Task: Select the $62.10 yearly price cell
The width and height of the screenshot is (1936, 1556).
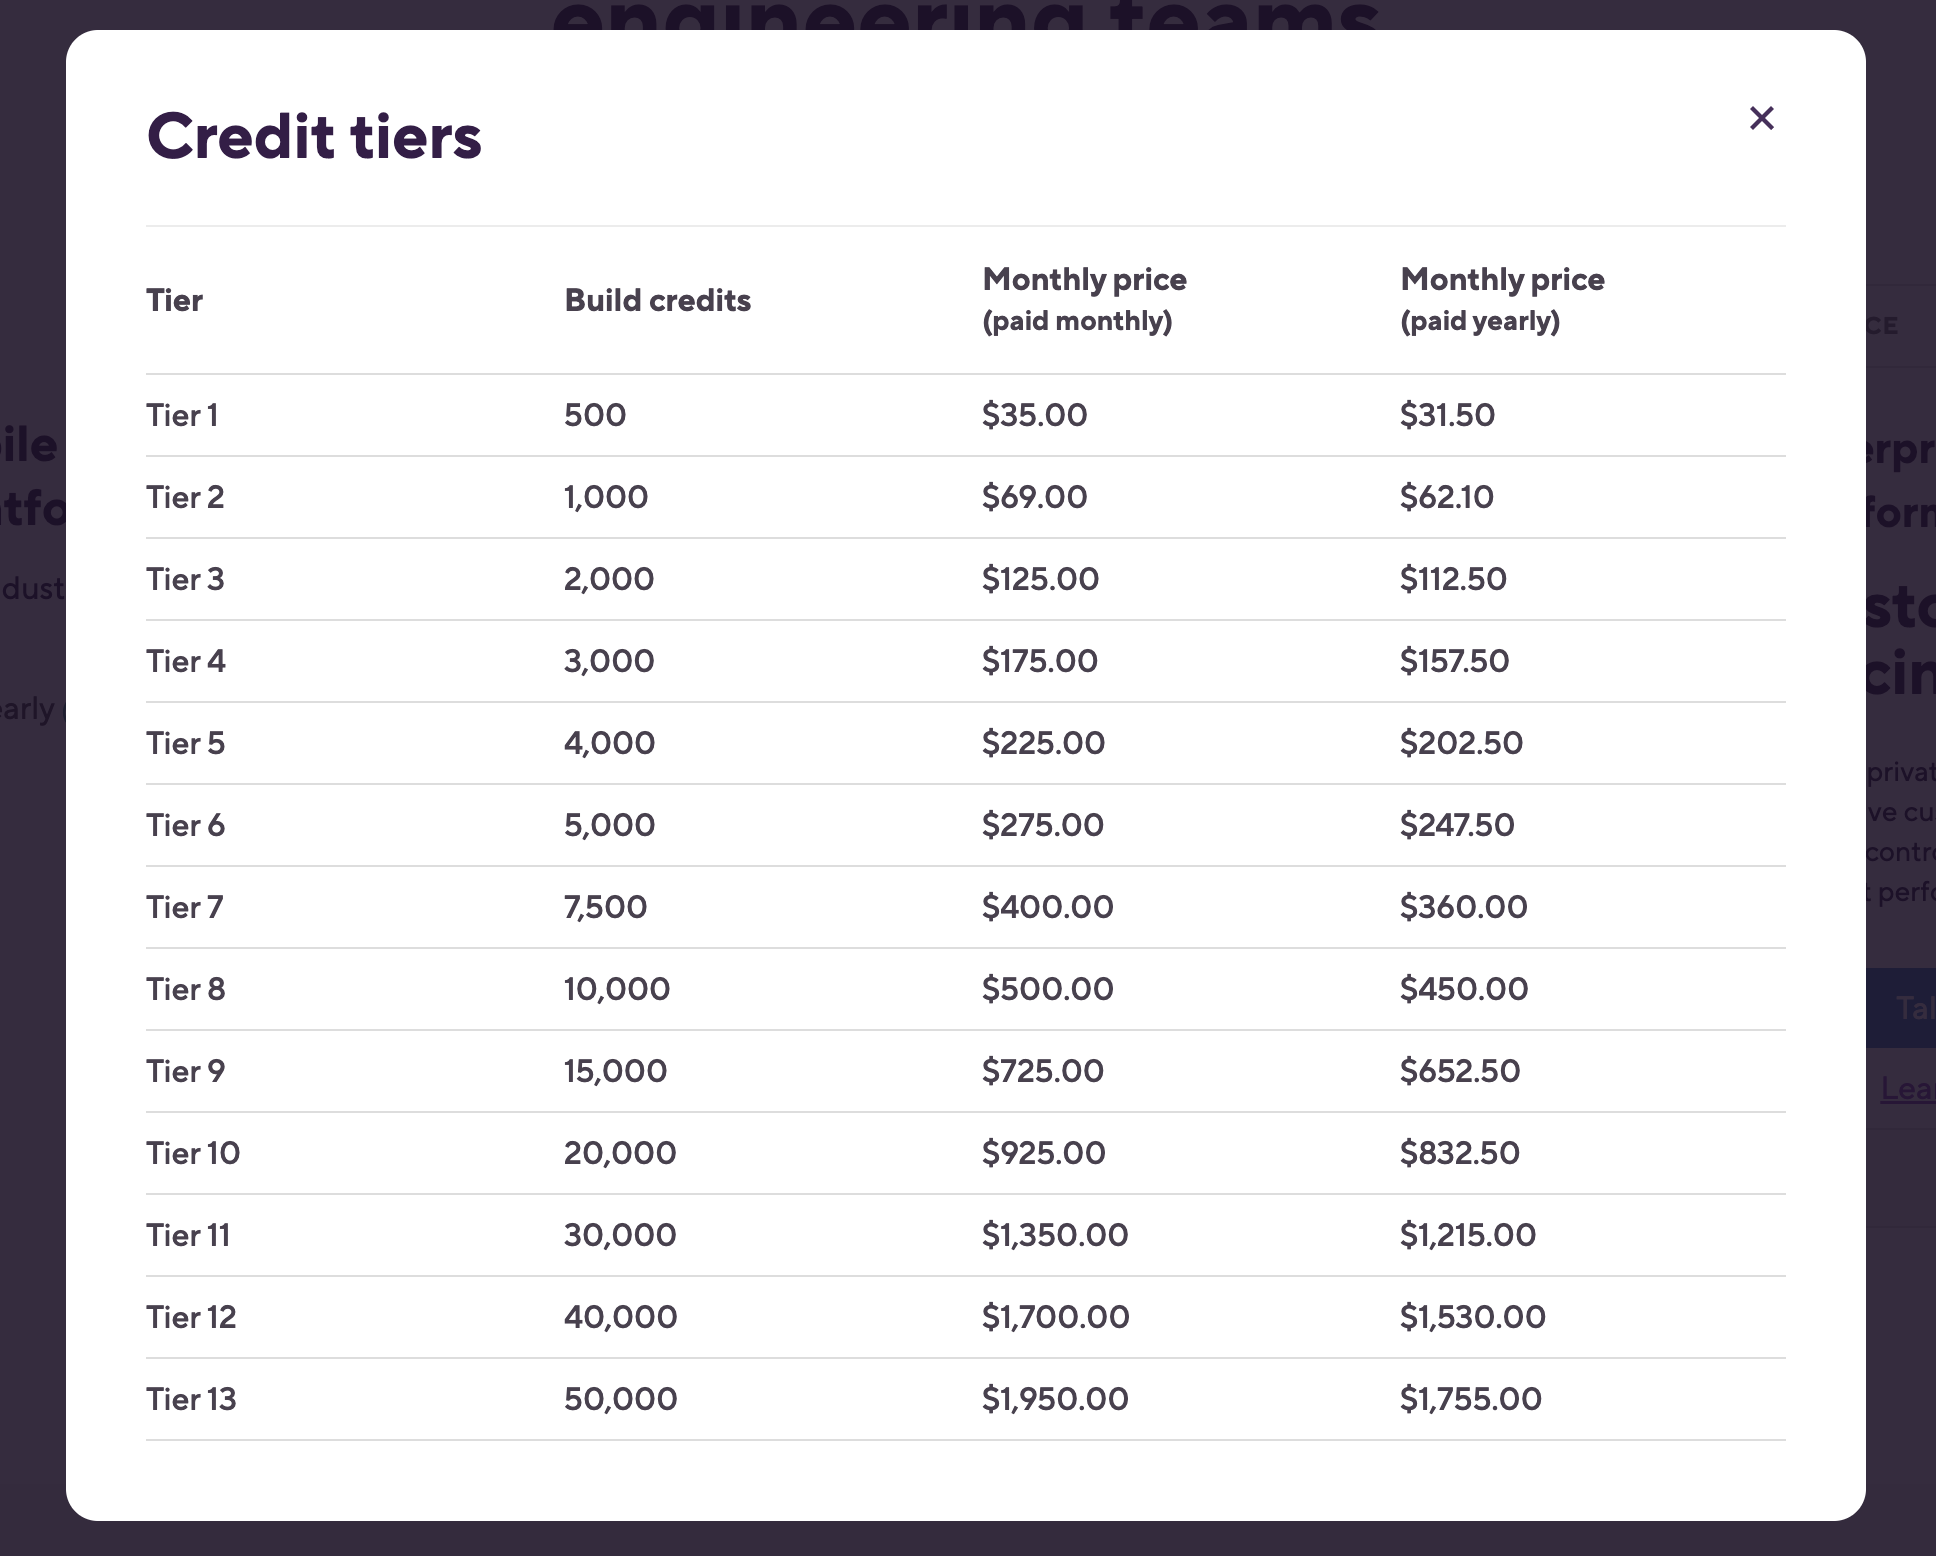Action: point(1446,497)
